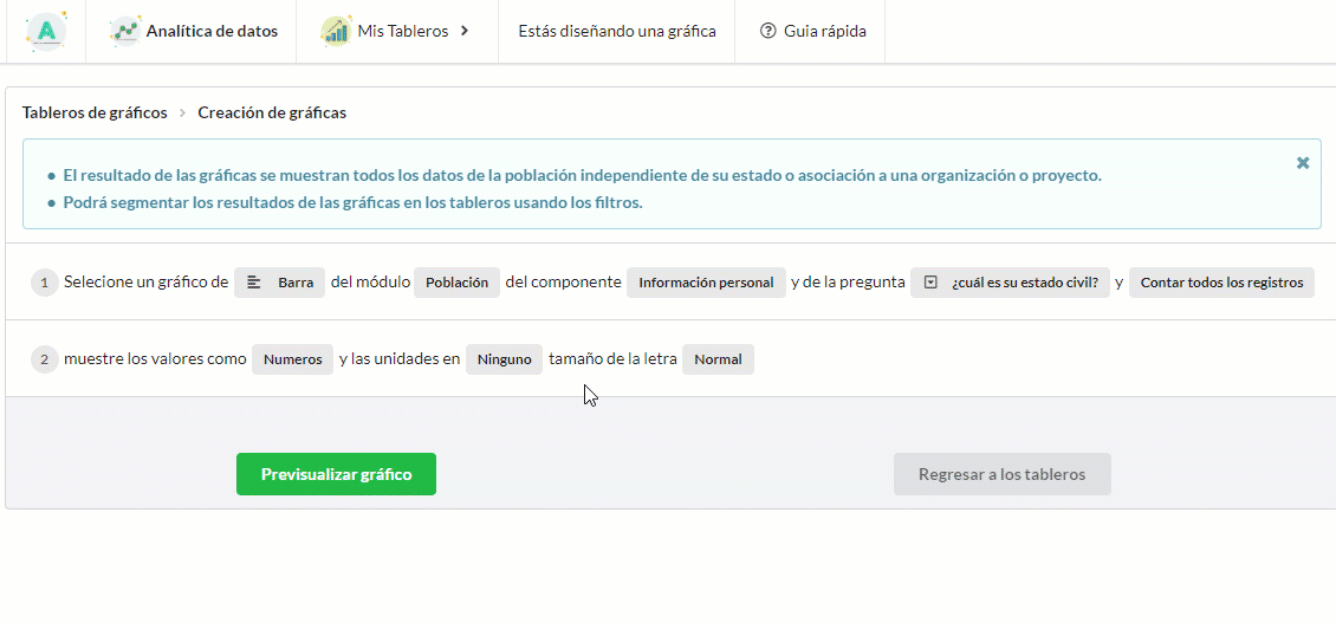Open the Contar todos los registros dropdown

tap(1222, 283)
